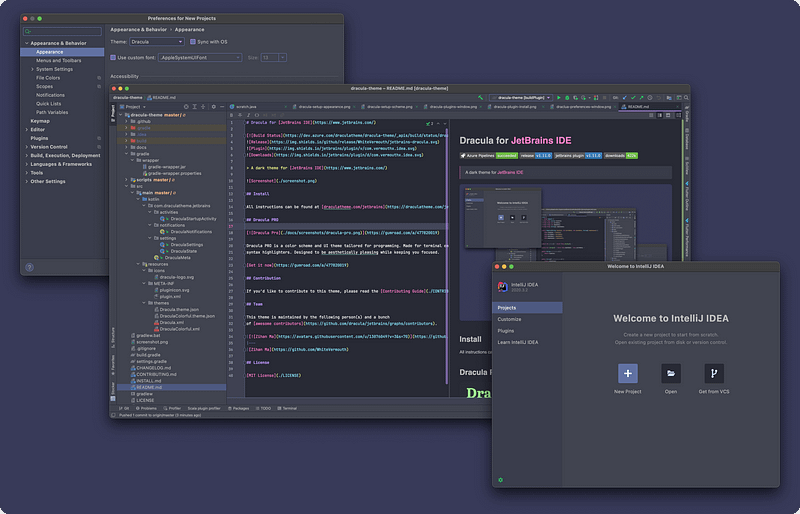This screenshot has width=800, height=514.
Task: Open Problems tool window from bottom bar
Action: click(x=146, y=408)
